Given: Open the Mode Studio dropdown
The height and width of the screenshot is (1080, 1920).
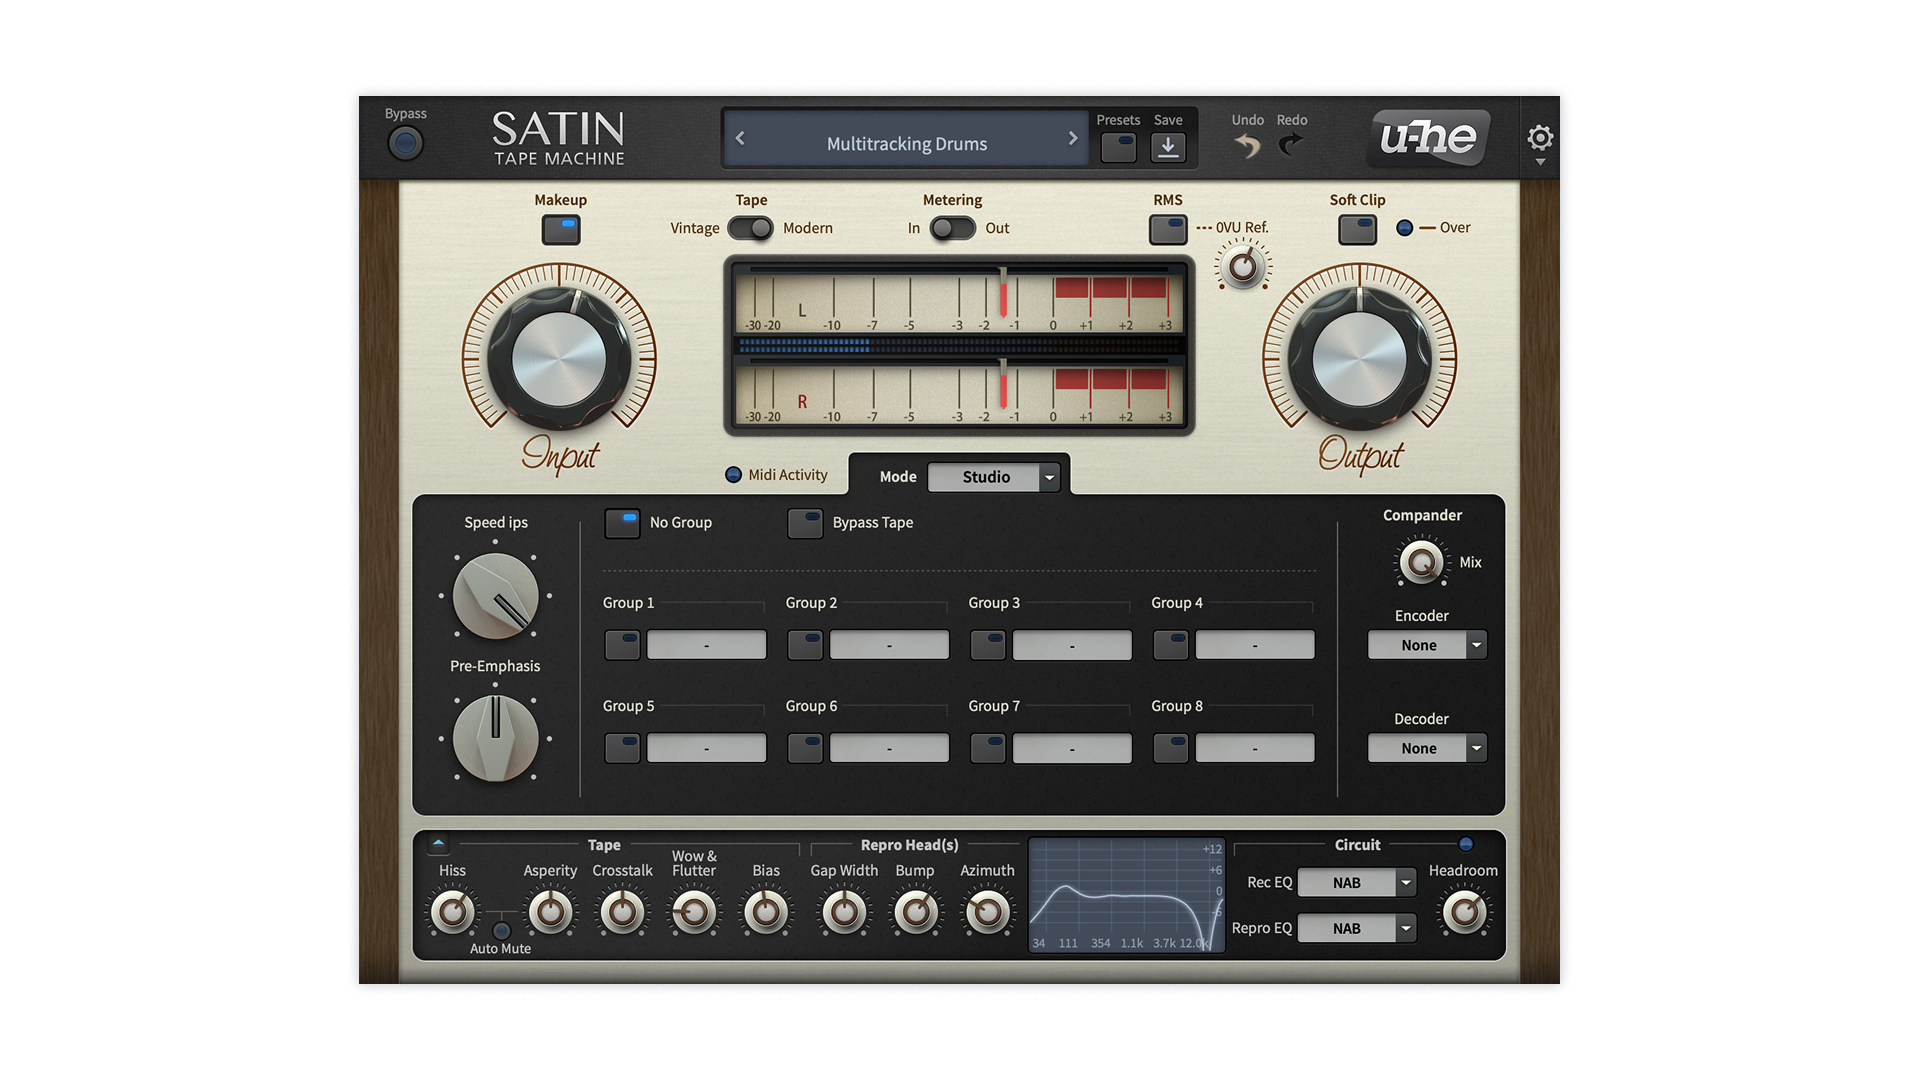Looking at the screenshot, I should pos(993,477).
